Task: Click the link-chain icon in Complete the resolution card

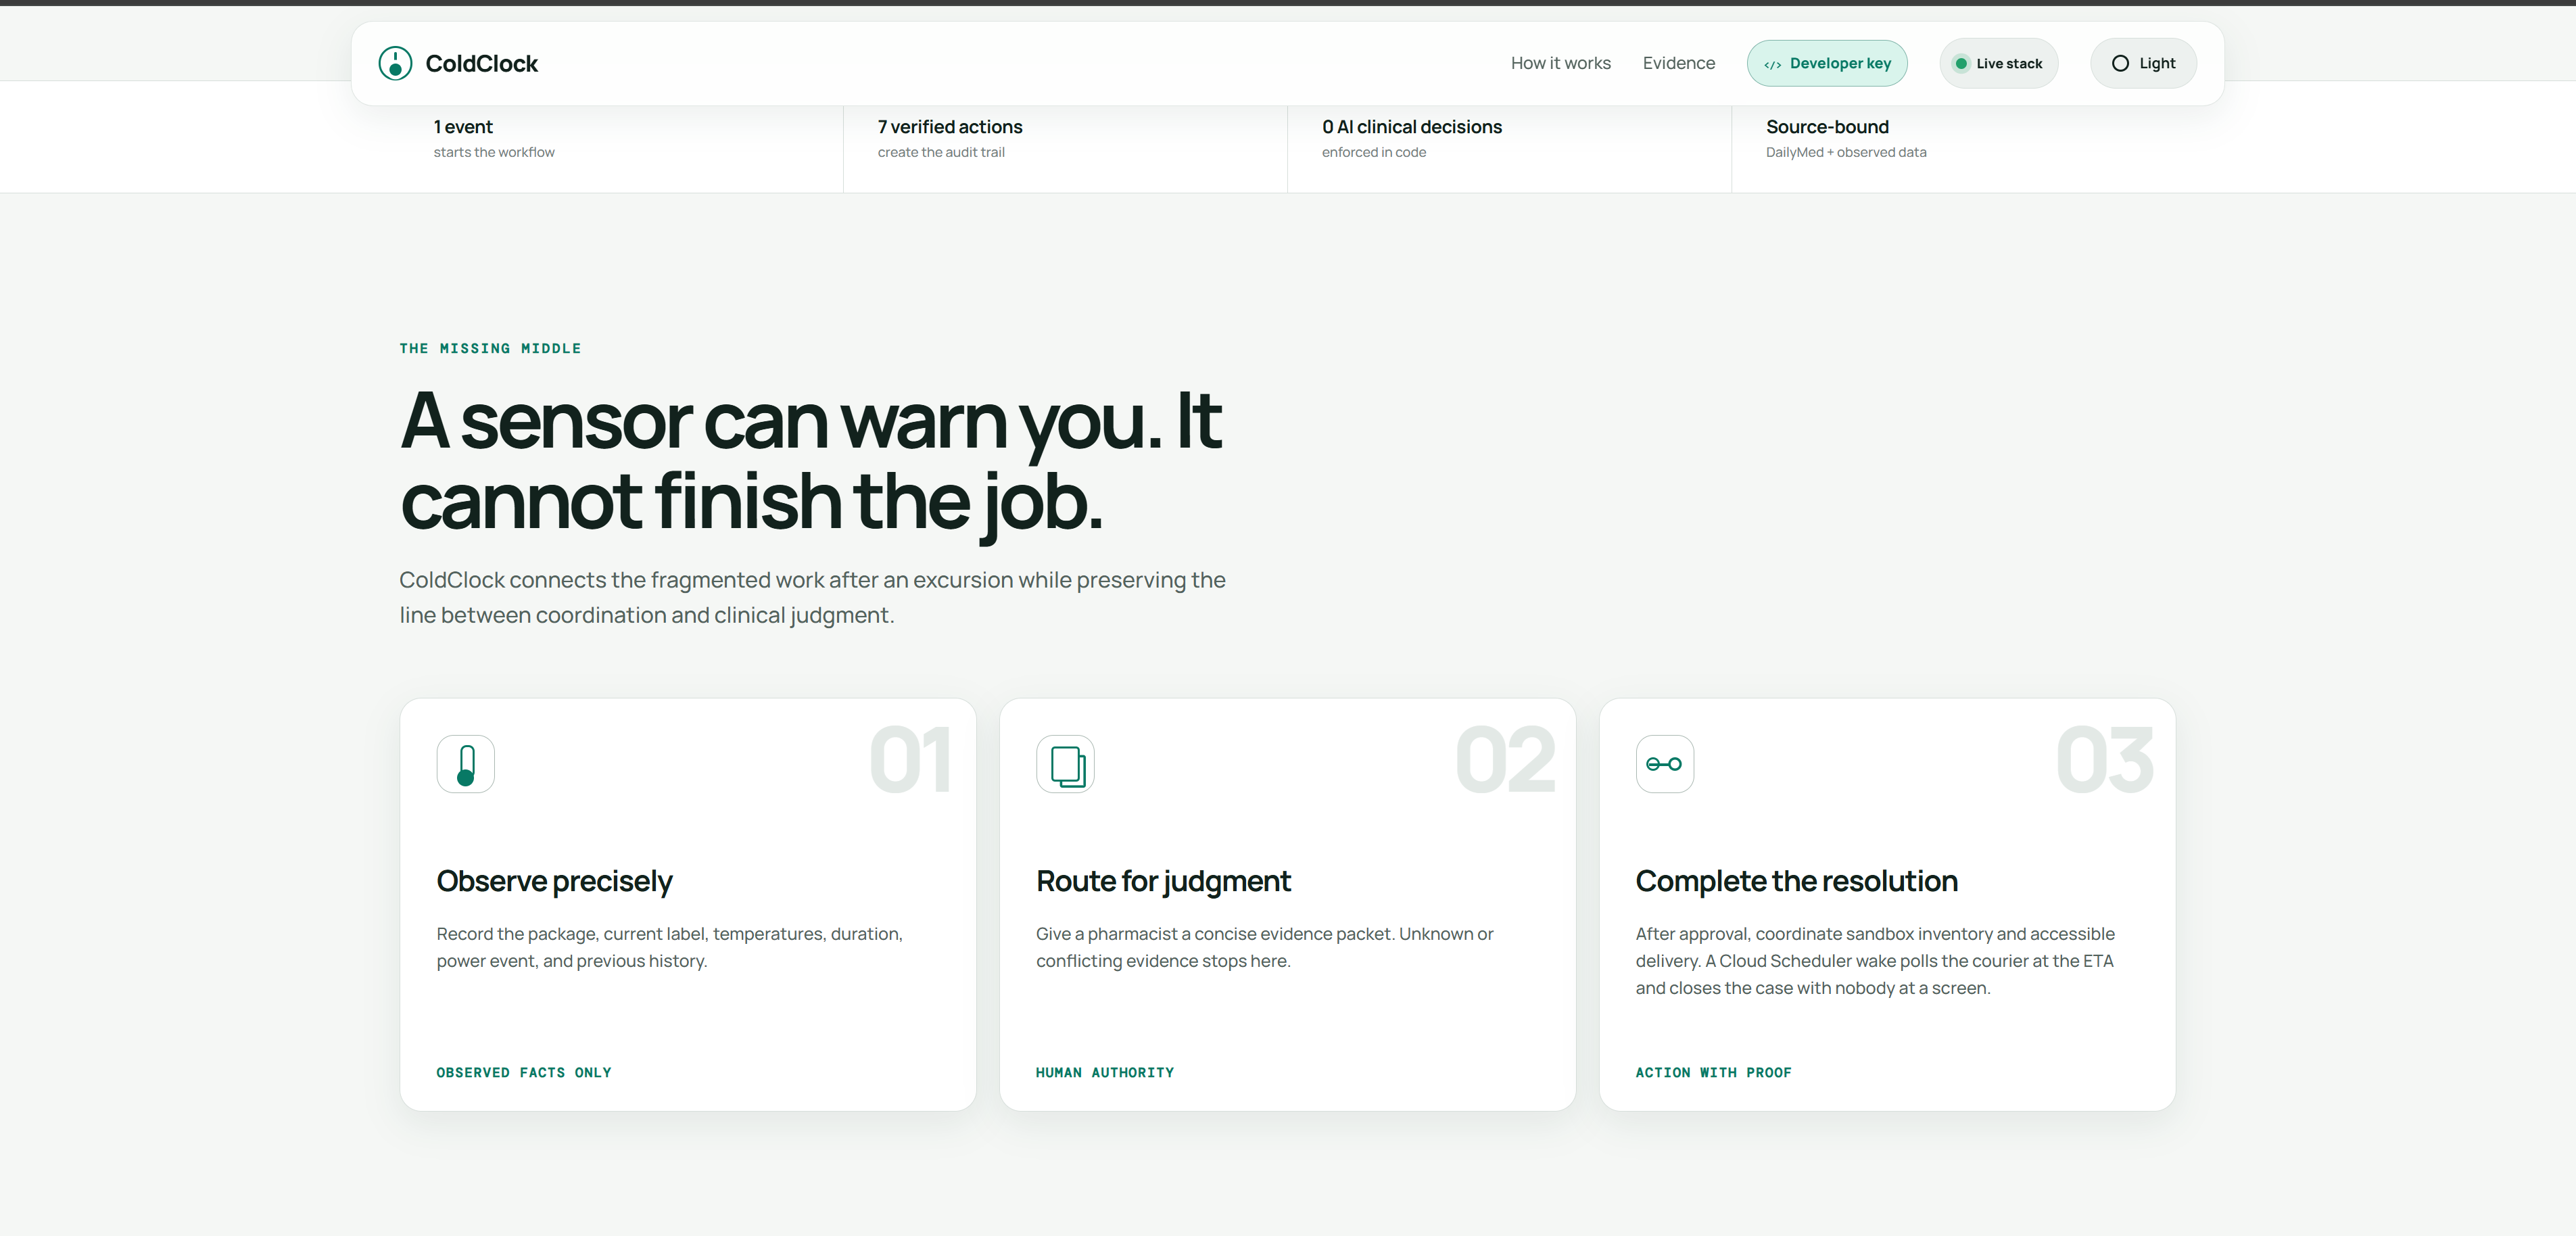Action: point(1665,764)
